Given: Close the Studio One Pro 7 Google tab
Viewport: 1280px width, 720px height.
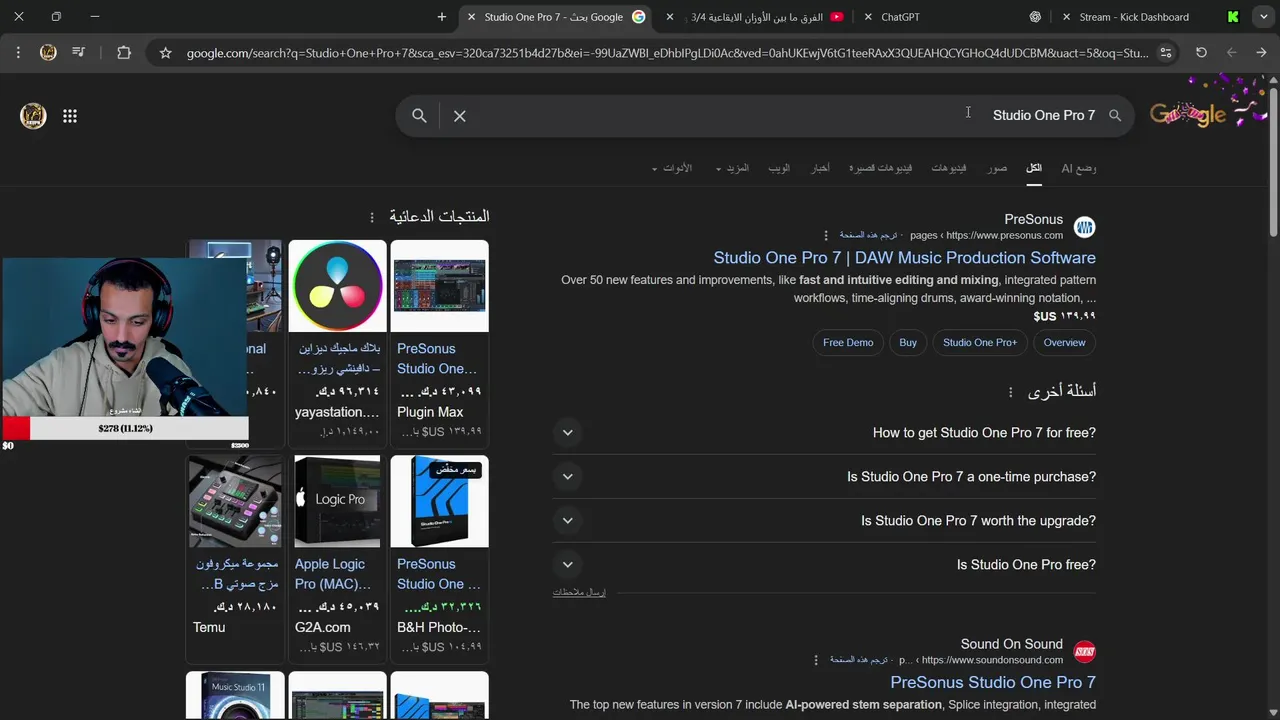Looking at the screenshot, I should (471, 17).
